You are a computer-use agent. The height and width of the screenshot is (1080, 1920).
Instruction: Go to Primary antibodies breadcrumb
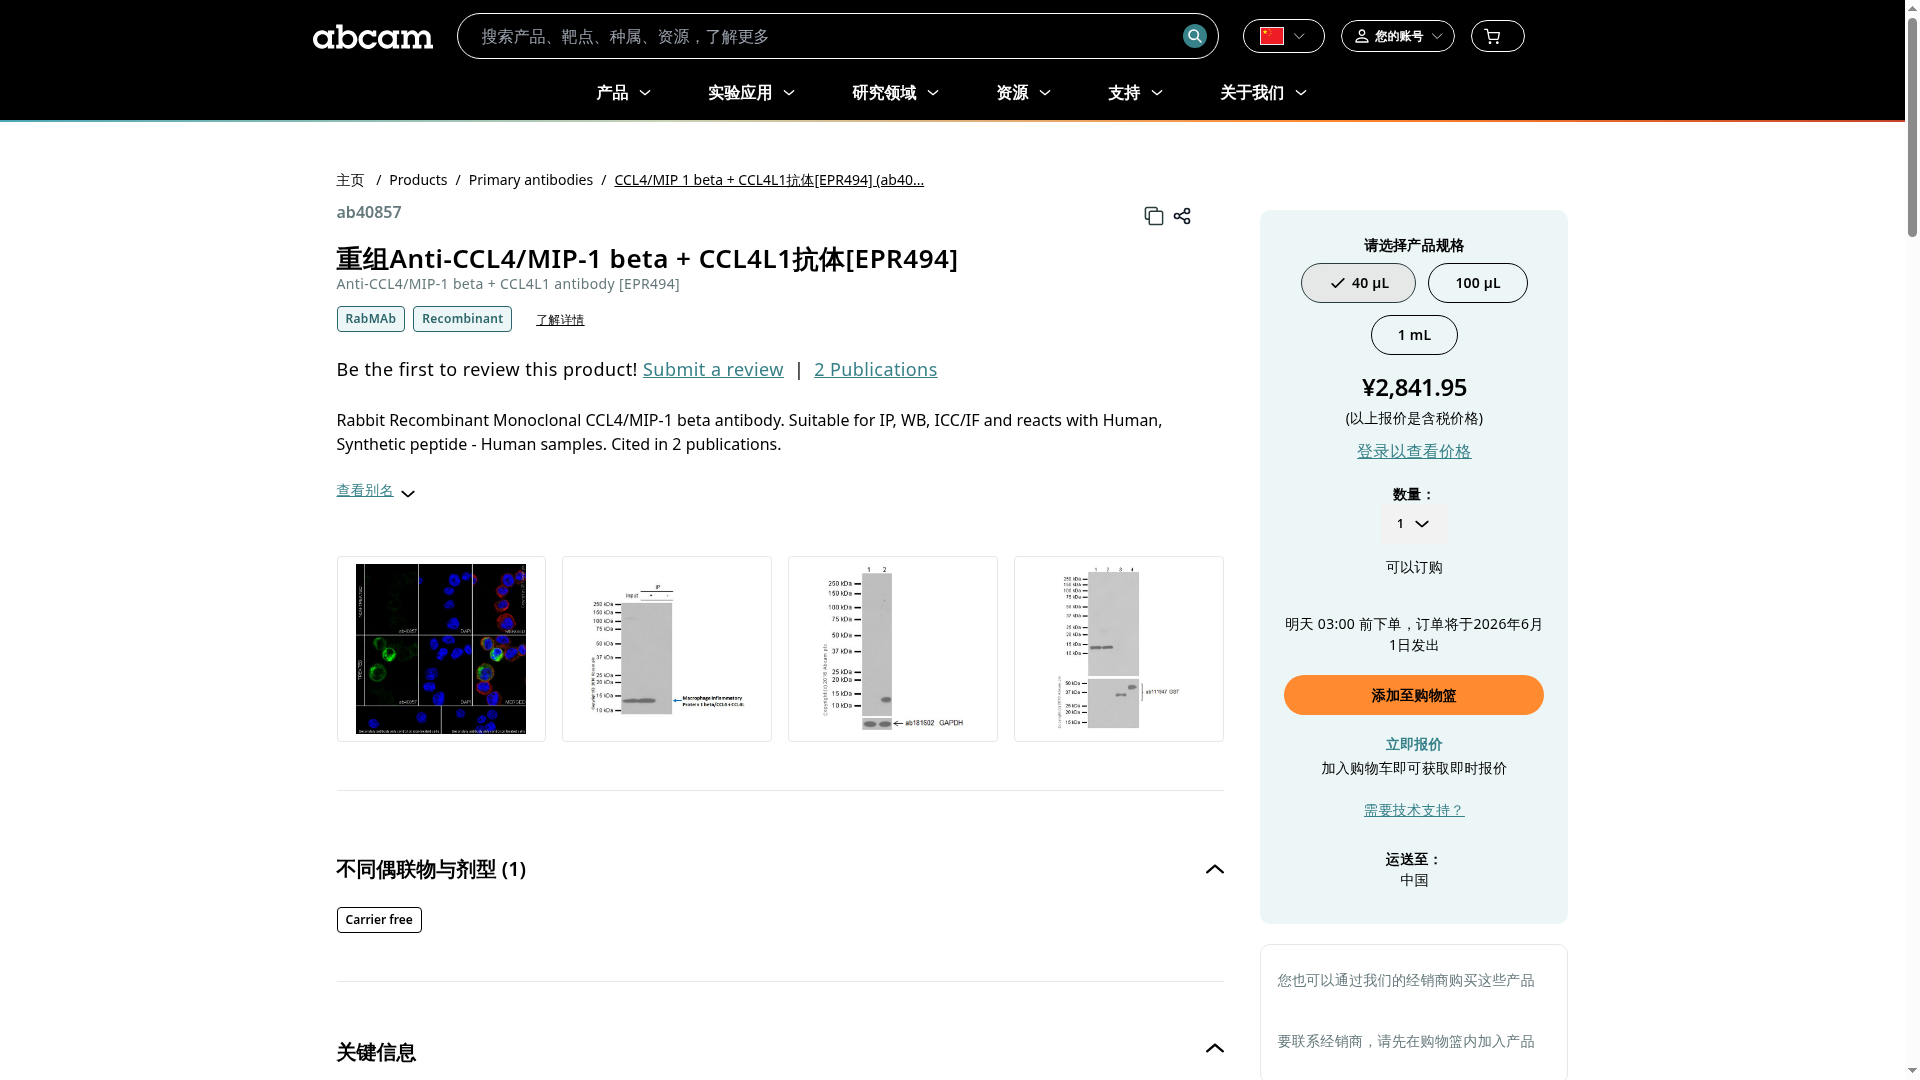click(531, 180)
